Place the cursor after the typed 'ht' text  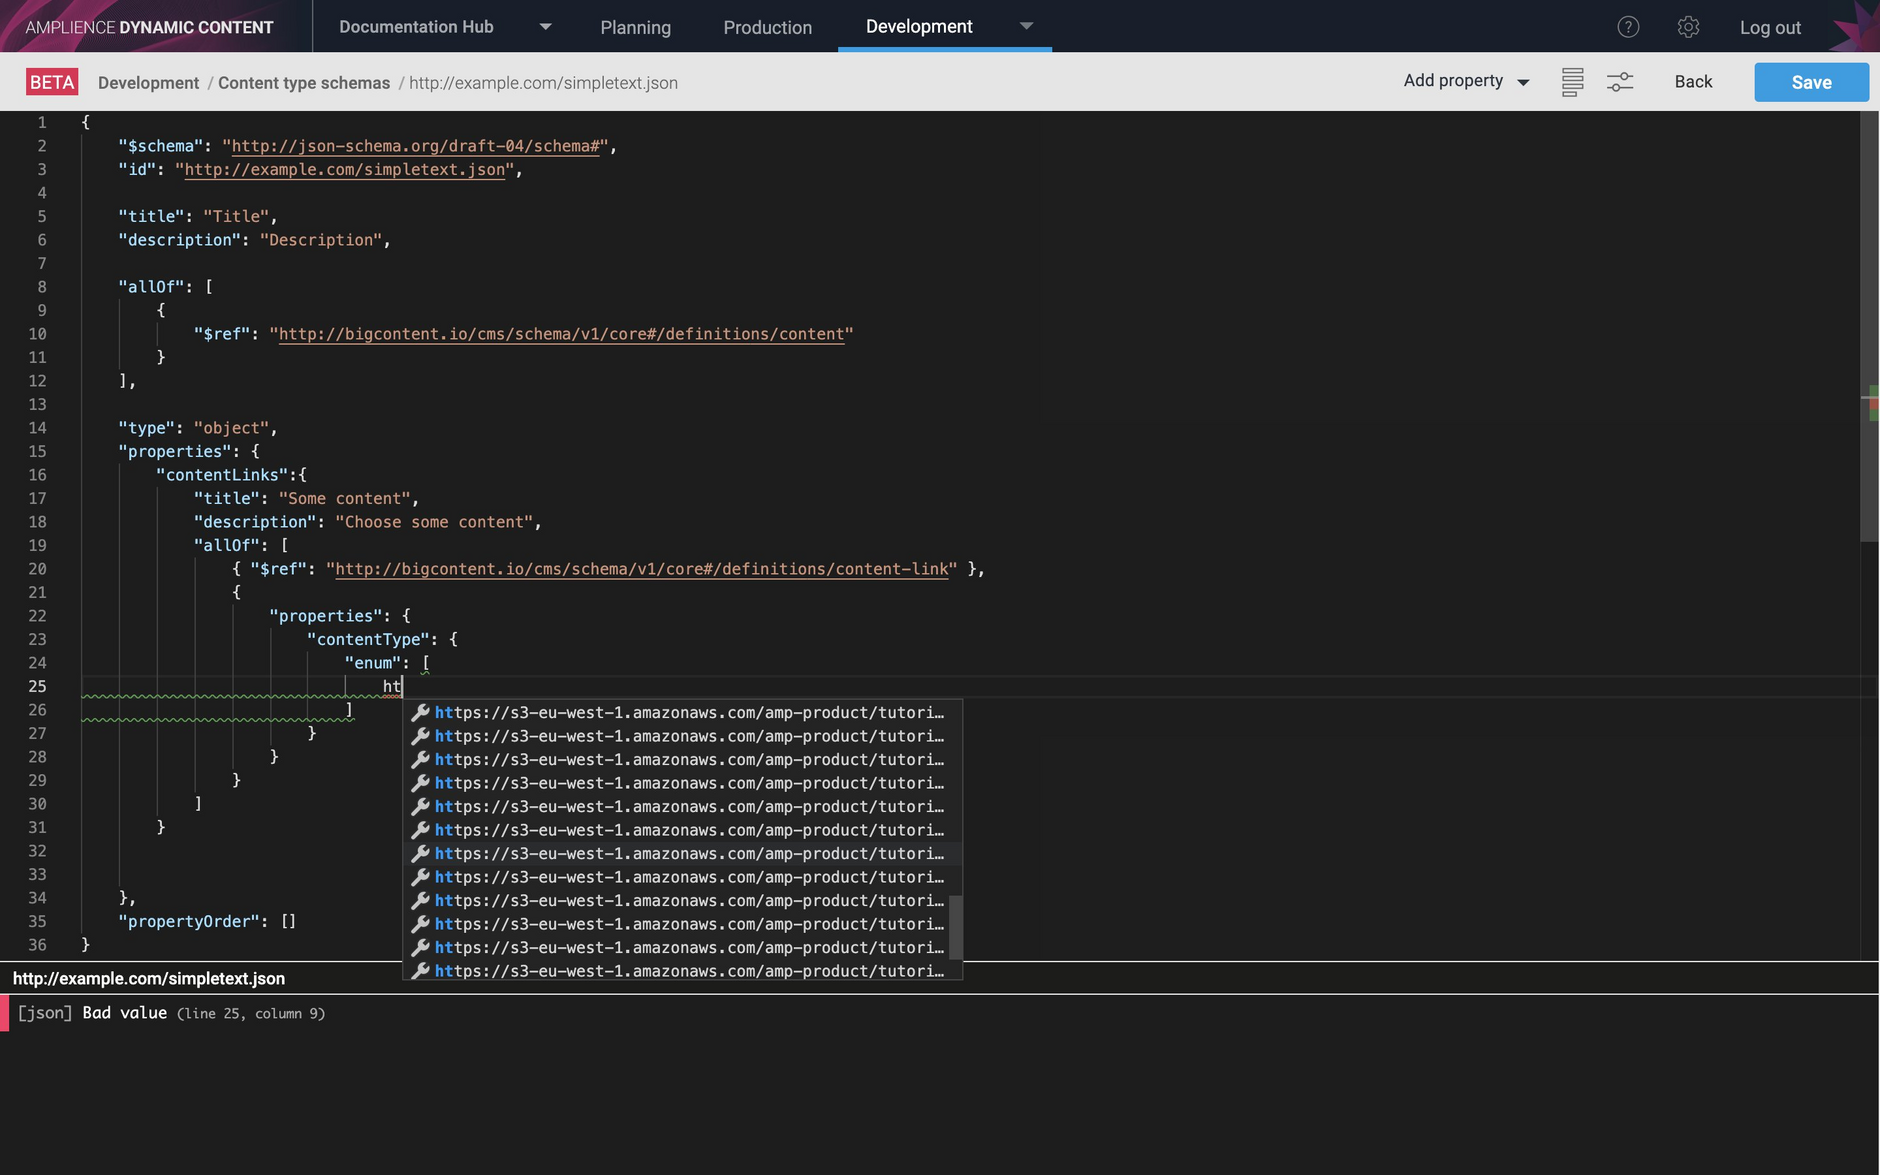(x=402, y=687)
